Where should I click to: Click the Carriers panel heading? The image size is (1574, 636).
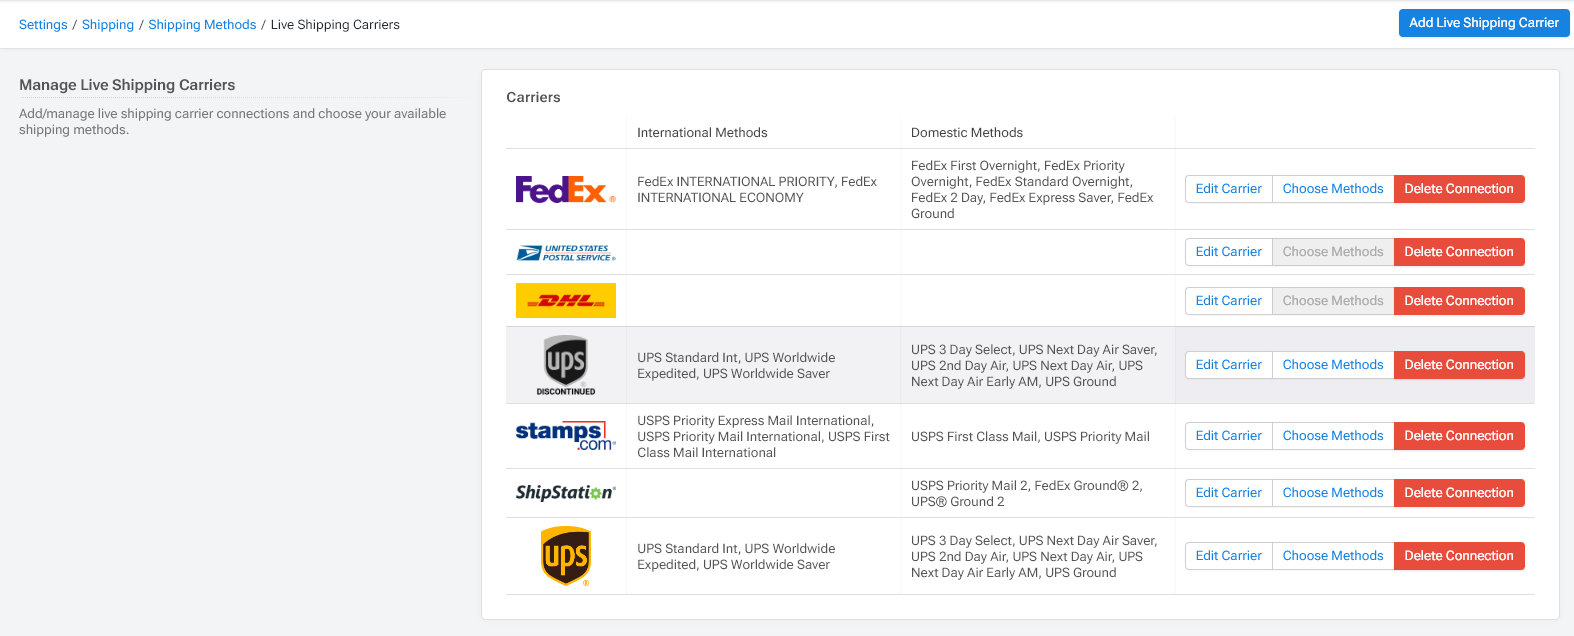[x=533, y=97]
